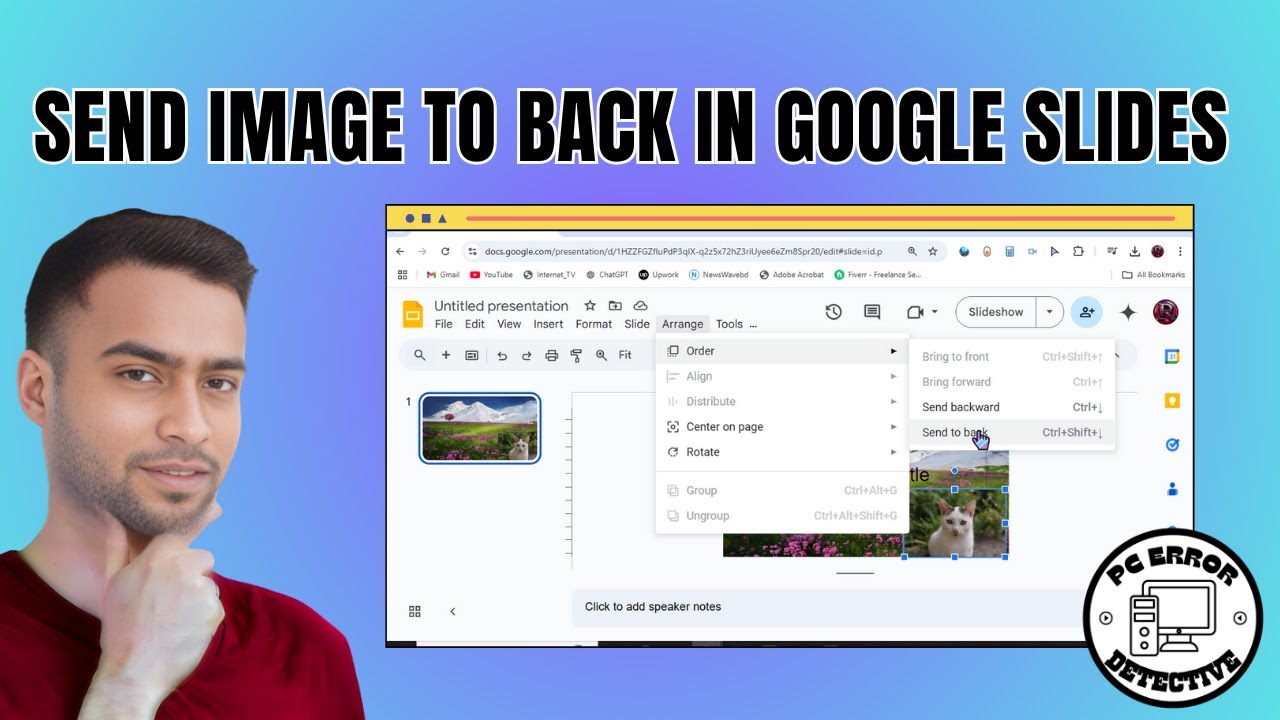Reload the browser page
Viewport: 1280px width, 720px height.
pos(445,251)
